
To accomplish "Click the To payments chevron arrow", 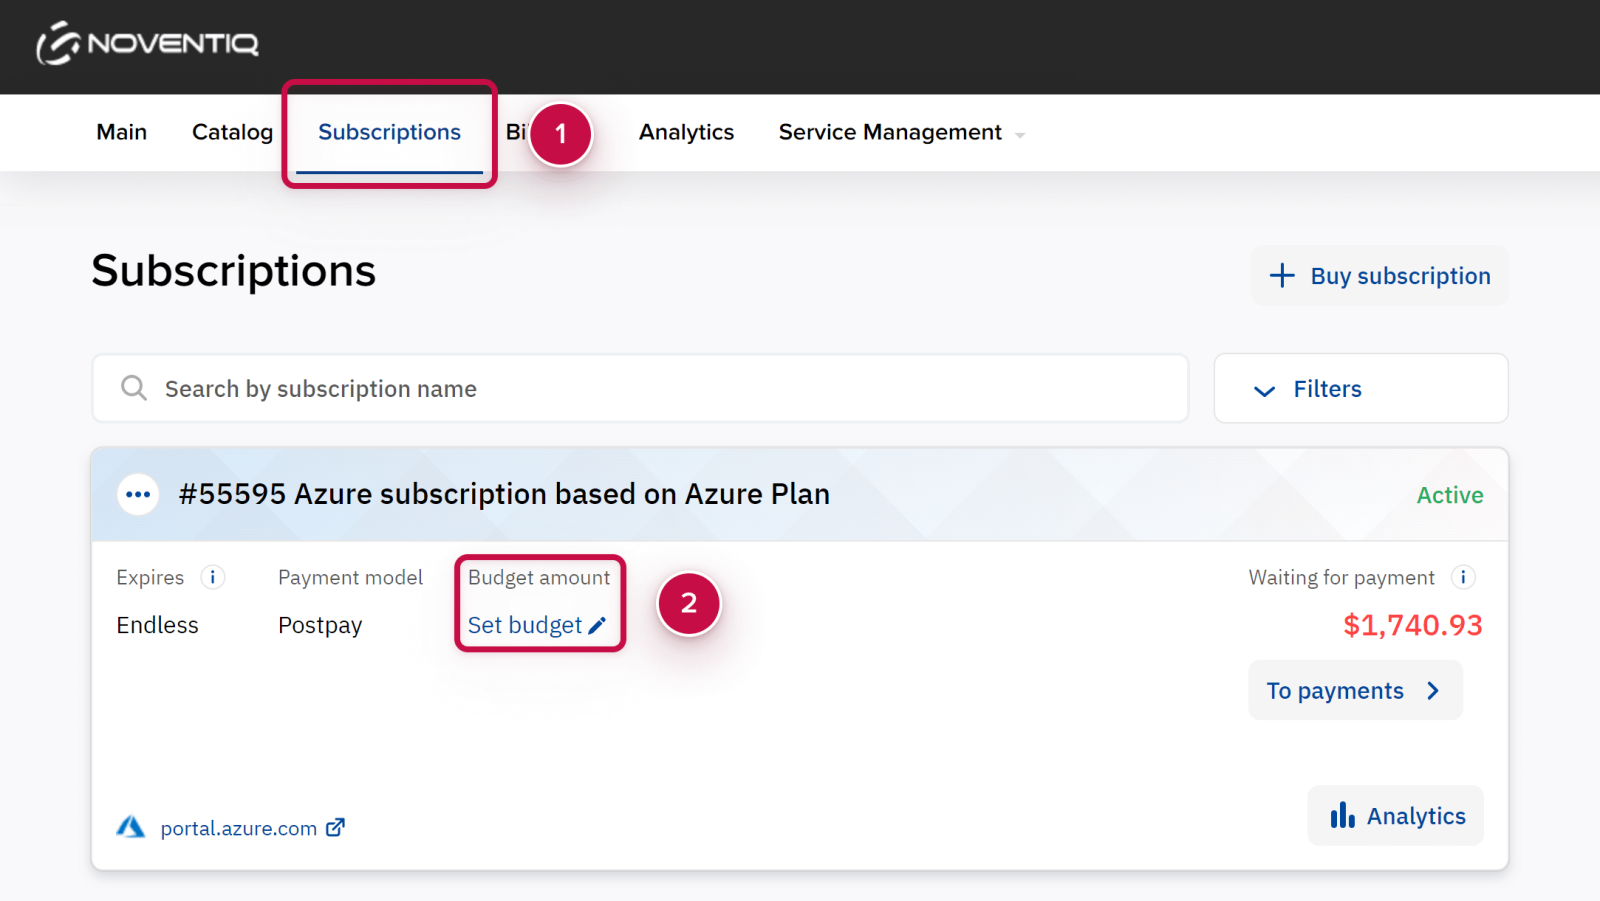I will click(x=1433, y=691).
